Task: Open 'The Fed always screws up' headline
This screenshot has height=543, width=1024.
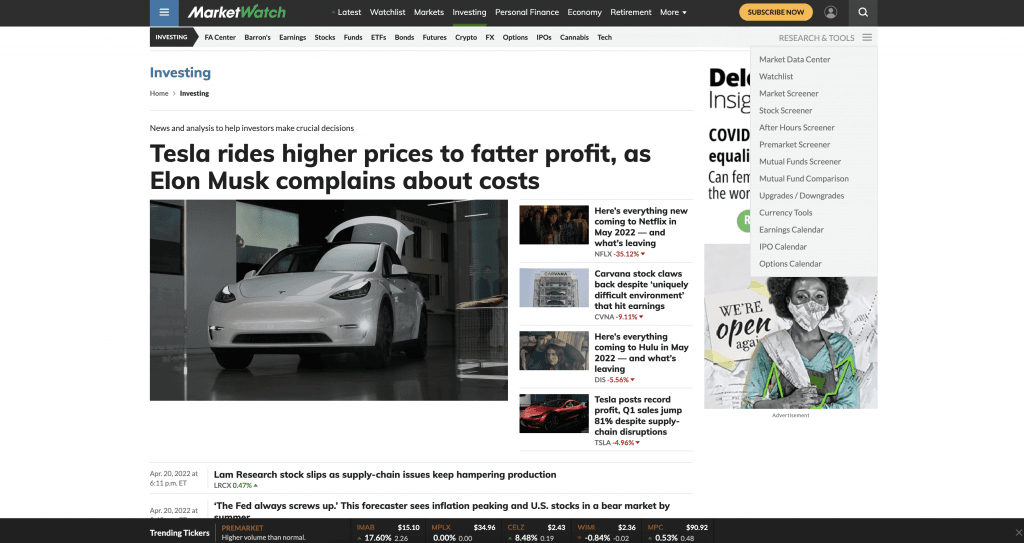Action: (441, 510)
